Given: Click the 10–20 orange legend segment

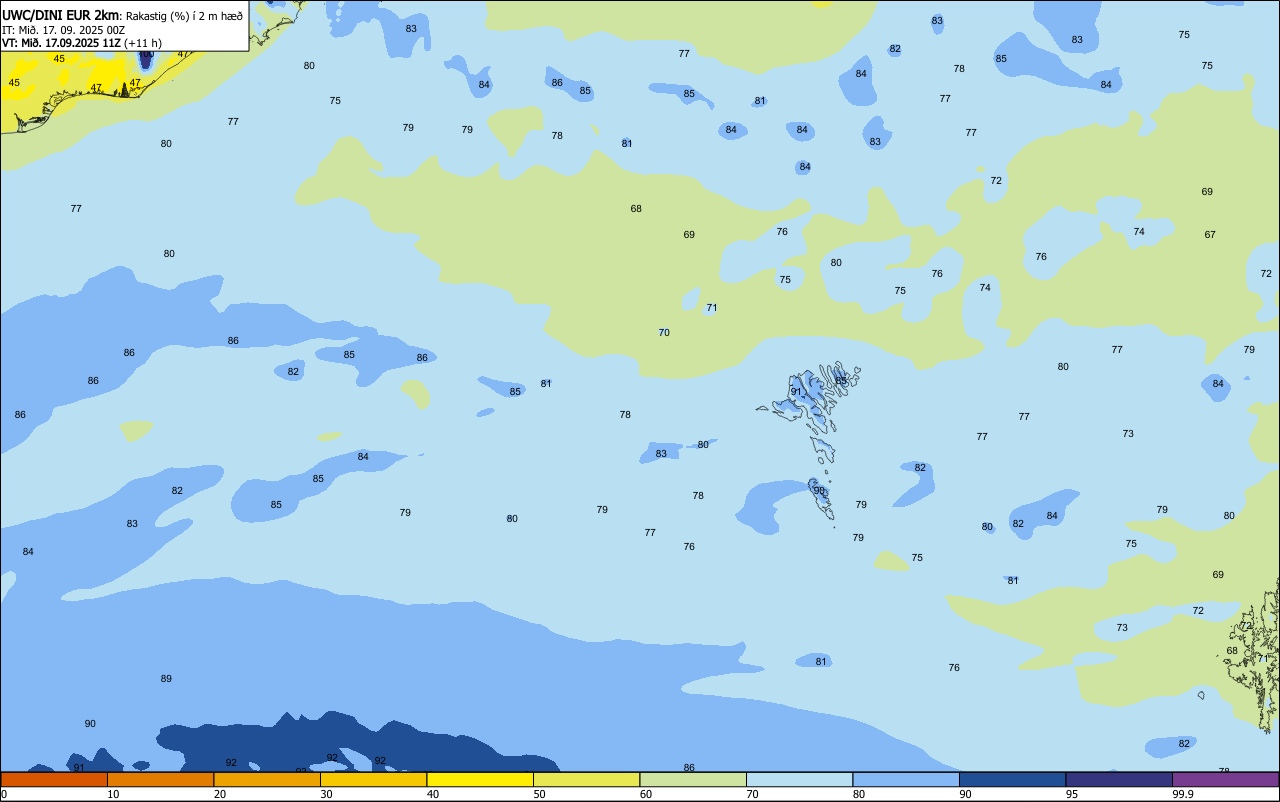Looking at the screenshot, I should tap(160, 779).
